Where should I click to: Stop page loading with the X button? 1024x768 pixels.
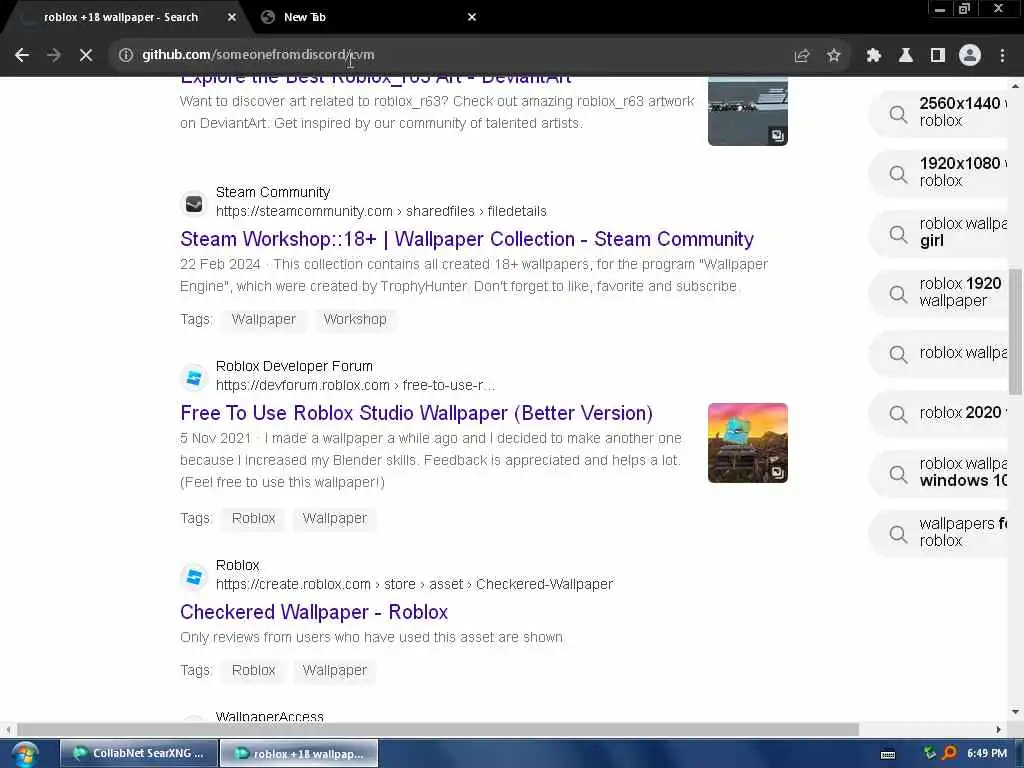point(86,56)
